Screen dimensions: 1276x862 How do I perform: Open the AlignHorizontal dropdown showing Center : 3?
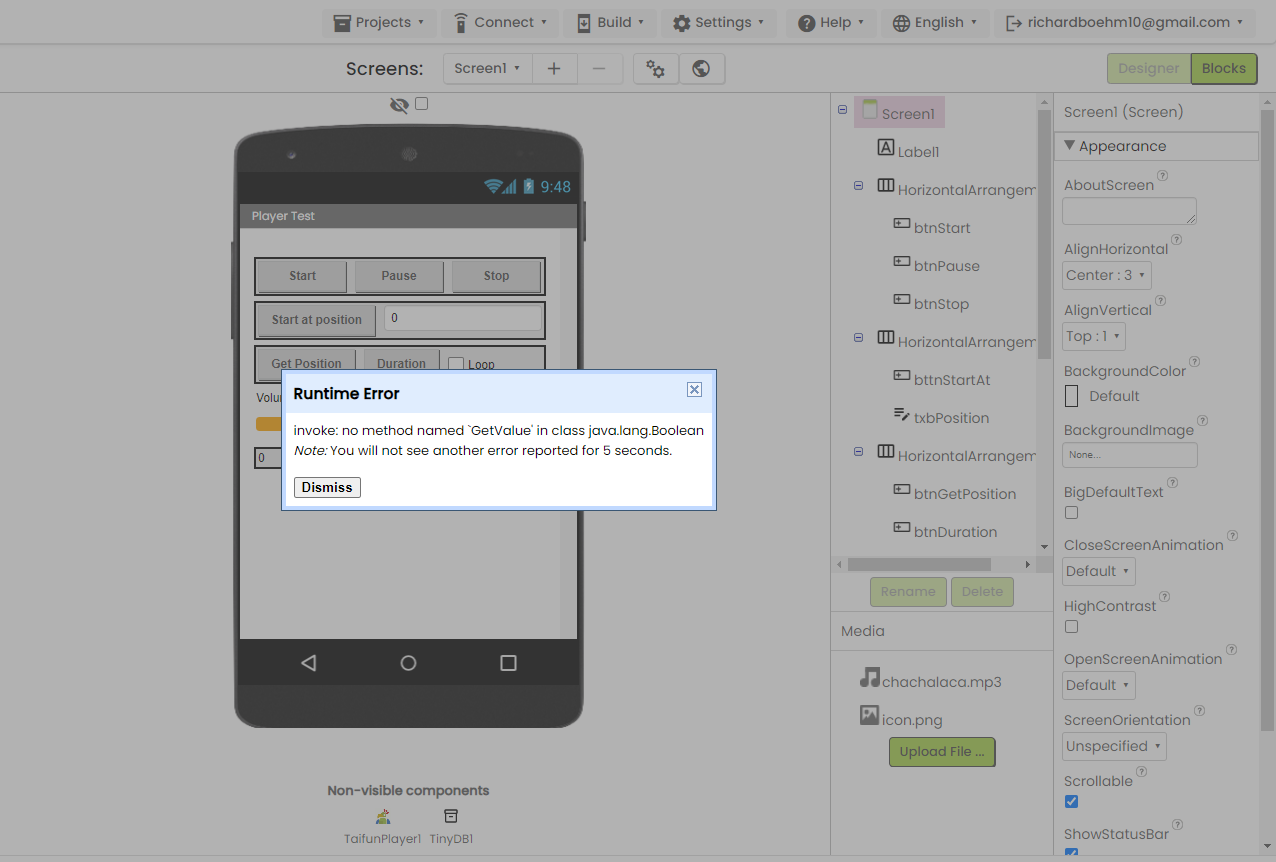(x=1106, y=275)
